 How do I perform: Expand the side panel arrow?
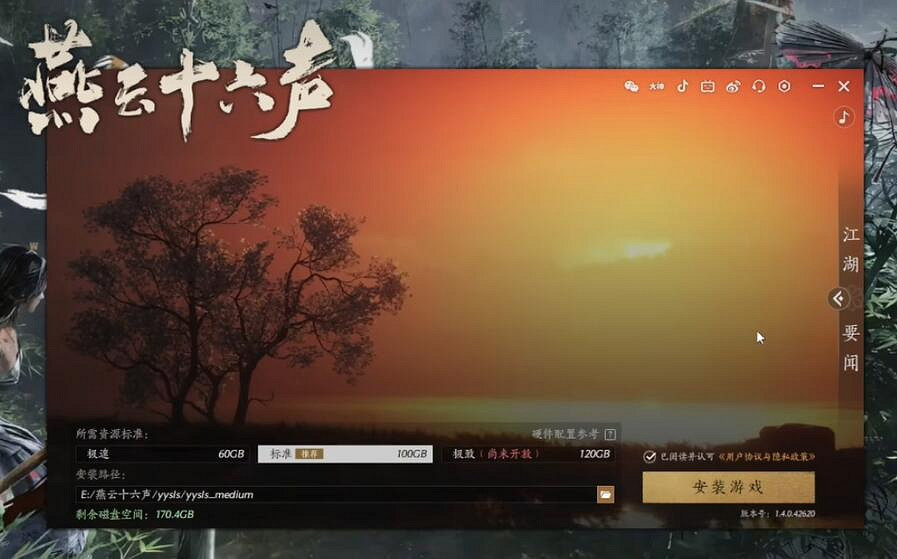click(839, 299)
